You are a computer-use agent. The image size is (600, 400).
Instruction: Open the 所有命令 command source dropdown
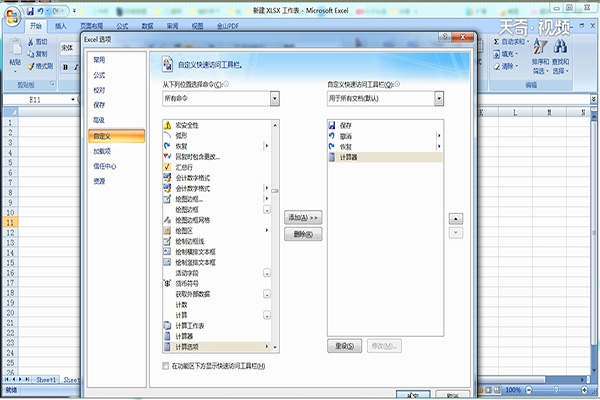(x=274, y=99)
